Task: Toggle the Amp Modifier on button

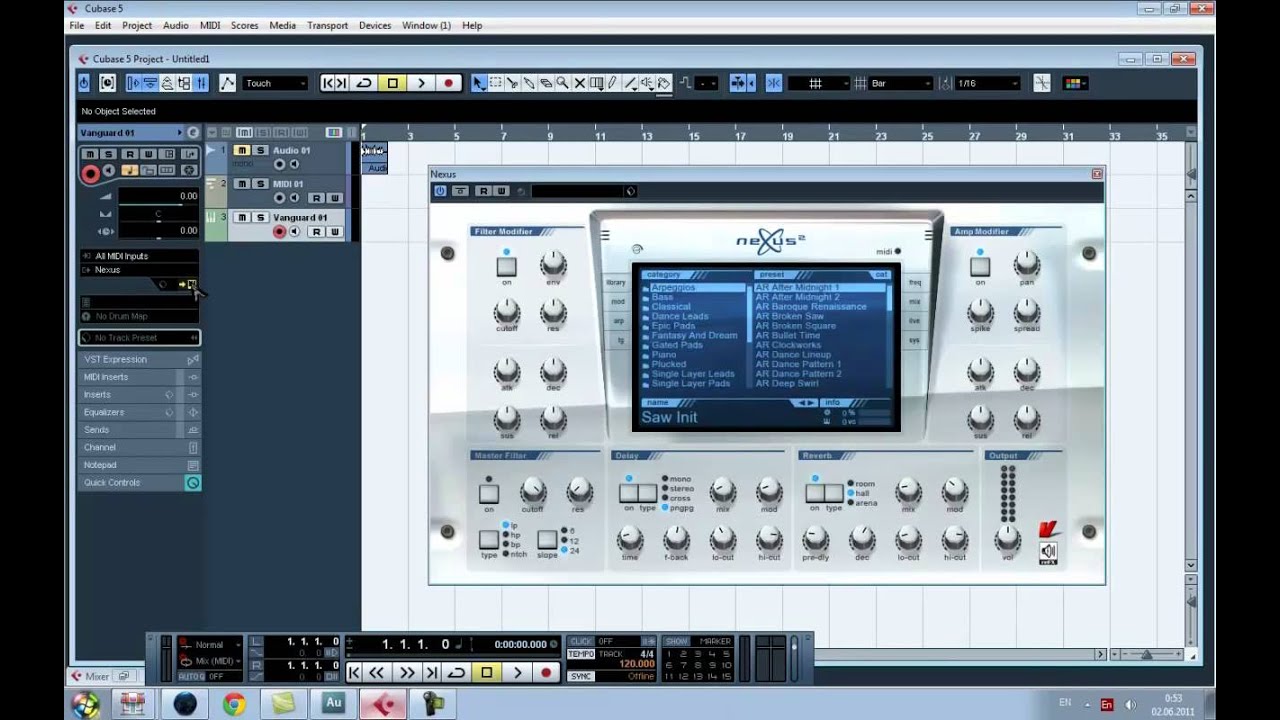Action: click(980, 267)
